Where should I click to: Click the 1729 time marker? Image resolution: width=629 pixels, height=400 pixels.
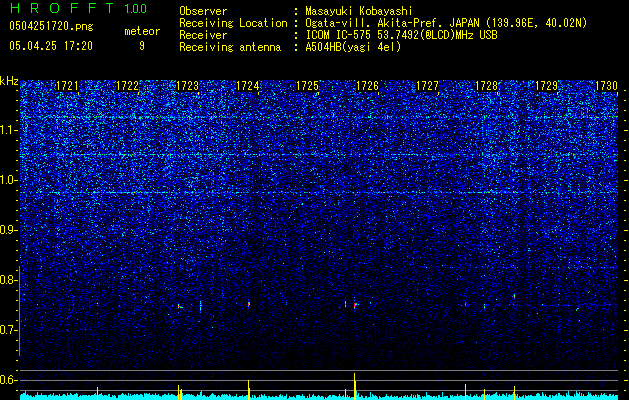547,86
